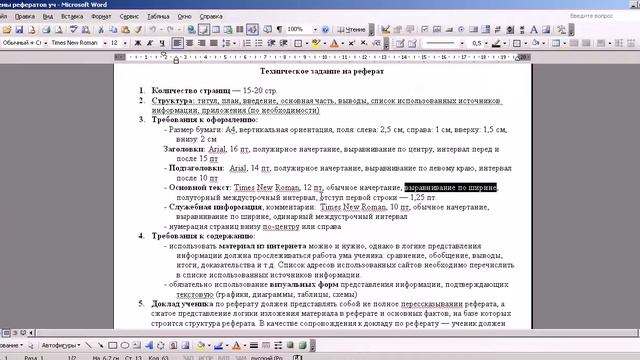Screen dimensions: 640x360
Task: Decrease the paragraph indent
Action: [x=271, y=43]
